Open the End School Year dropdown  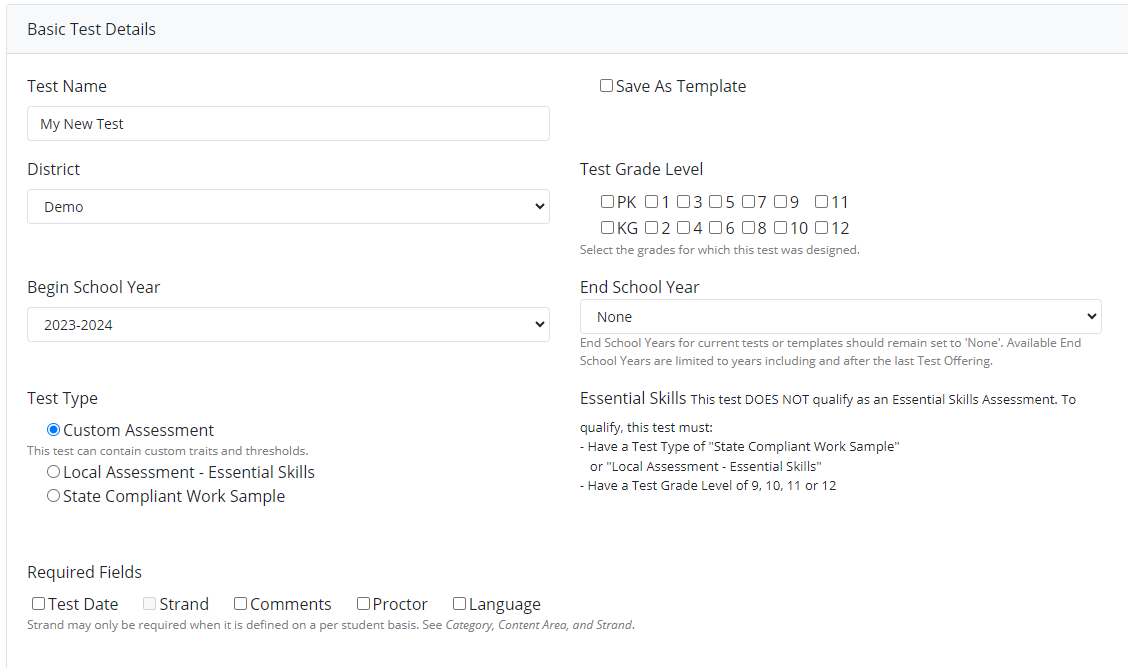pyautogui.click(x=840, y=317)
